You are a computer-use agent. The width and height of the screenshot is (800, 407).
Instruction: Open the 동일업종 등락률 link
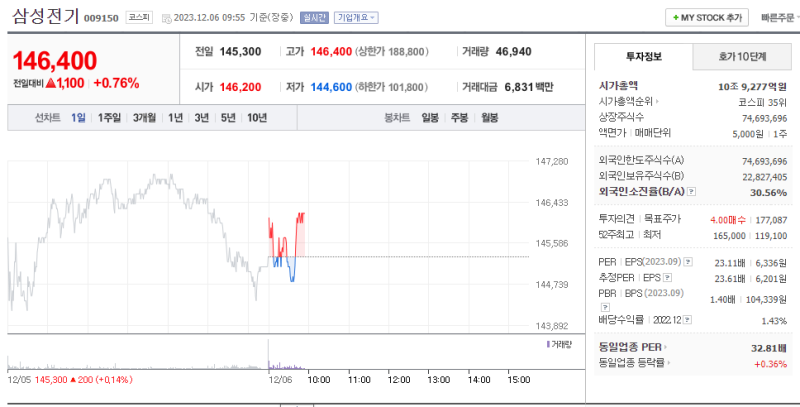(x=632, y=363)
